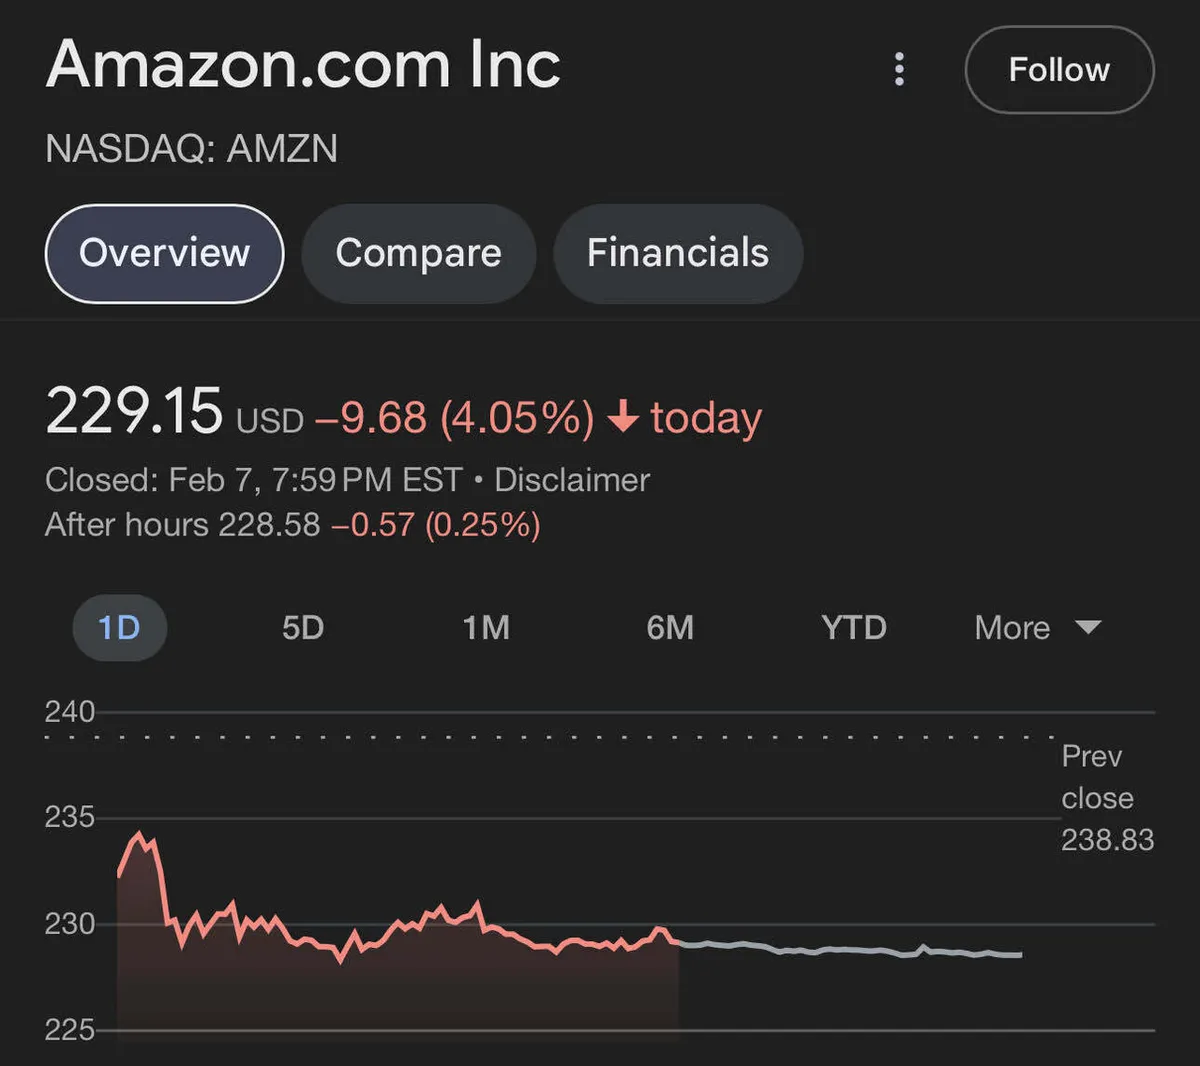This screenshot has width=1200, height=1066.
Task: Click the red down arrow next to today's change
Action: [625, 417]
